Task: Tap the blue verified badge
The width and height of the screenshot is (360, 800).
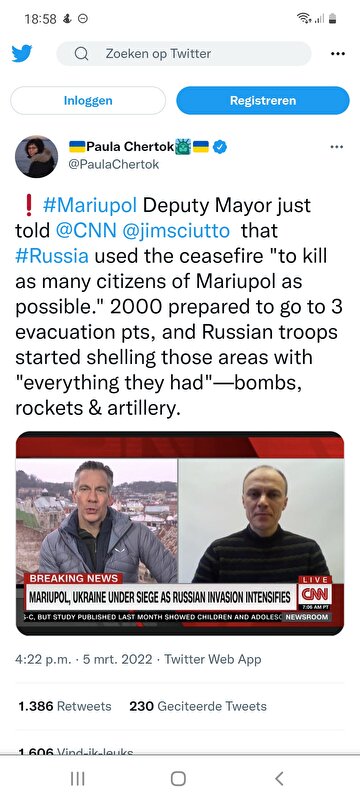Action: (220, 147)
